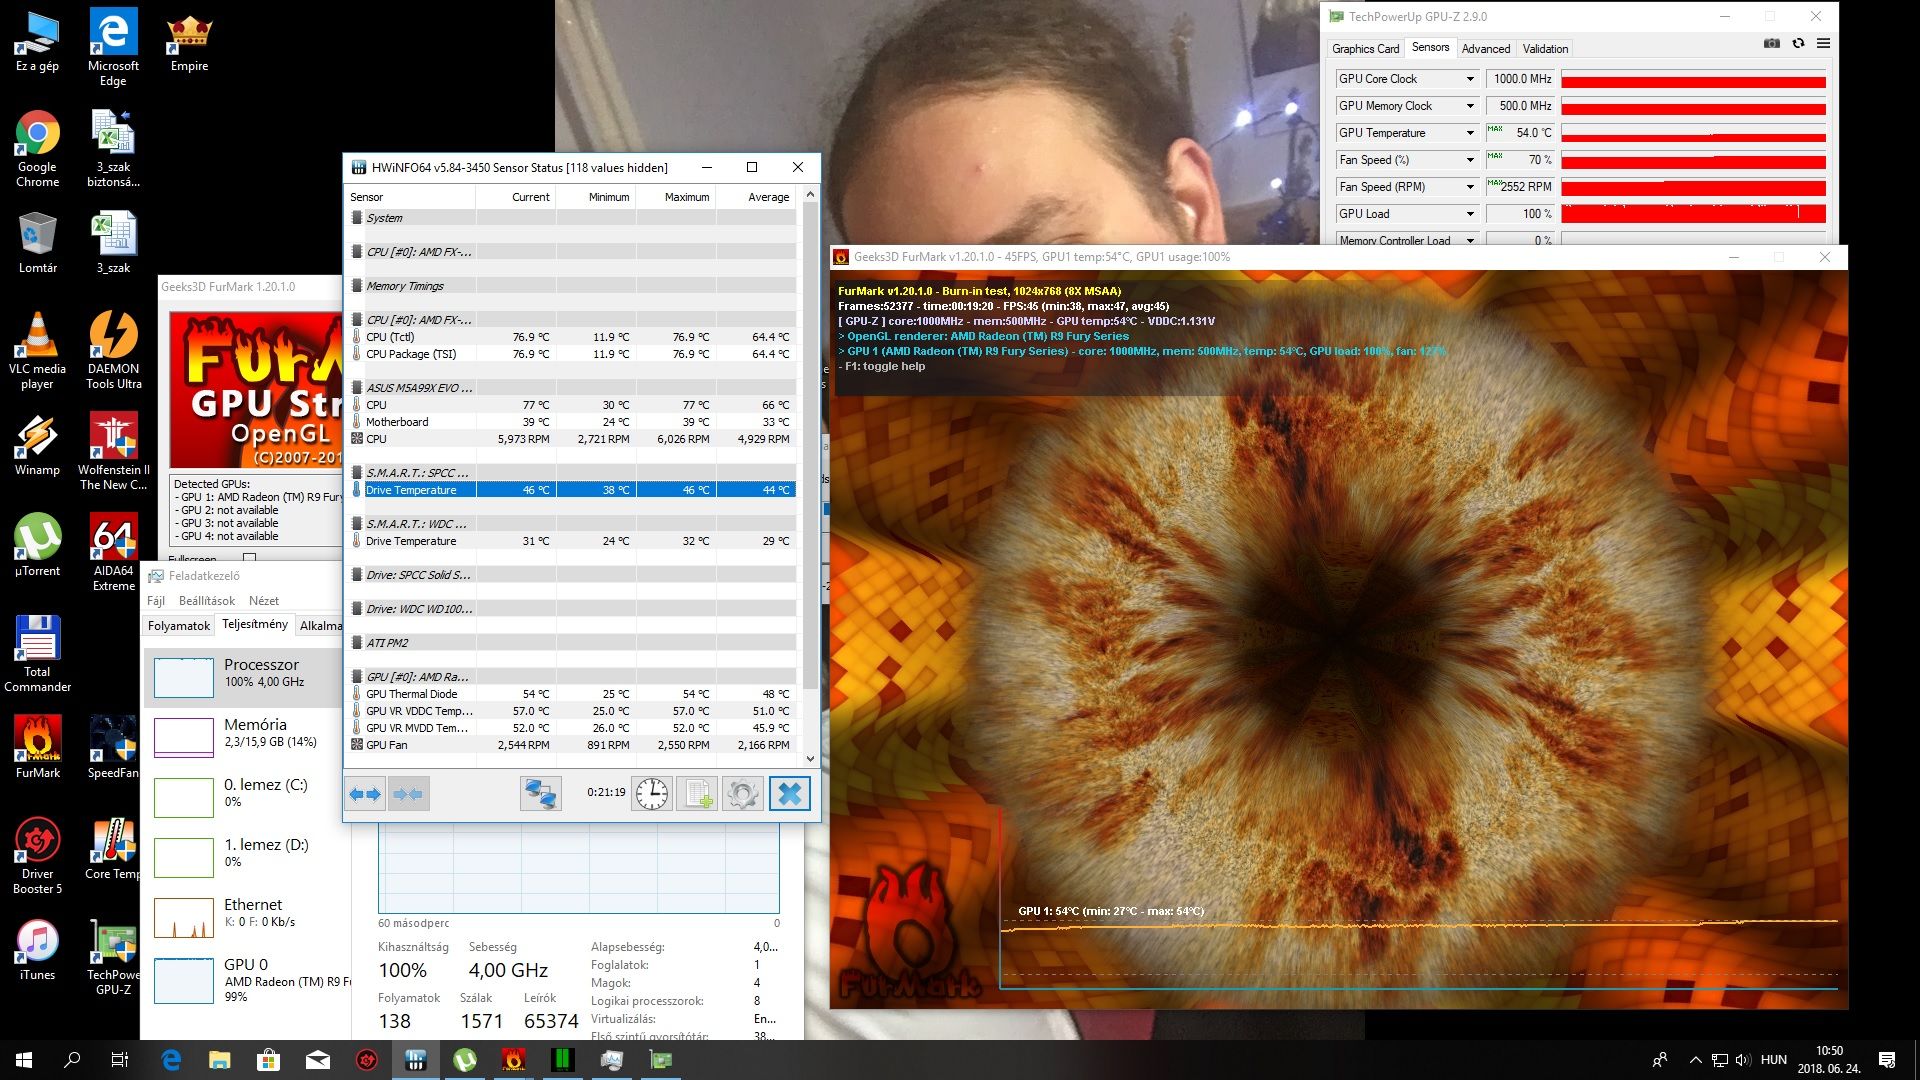Viewport: 1920px width, 1080px height.
Task: Open the Fan Speed (RPM) dropdown
Action: click(x=1470, y=187)
